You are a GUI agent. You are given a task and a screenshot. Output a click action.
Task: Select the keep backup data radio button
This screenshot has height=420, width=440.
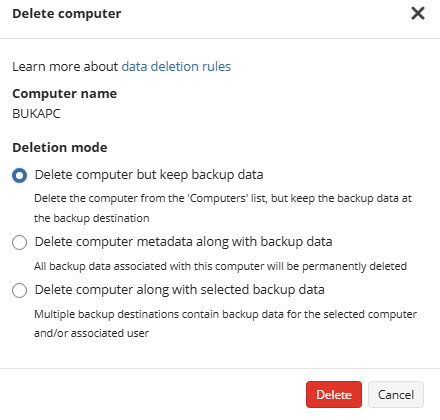19,175
